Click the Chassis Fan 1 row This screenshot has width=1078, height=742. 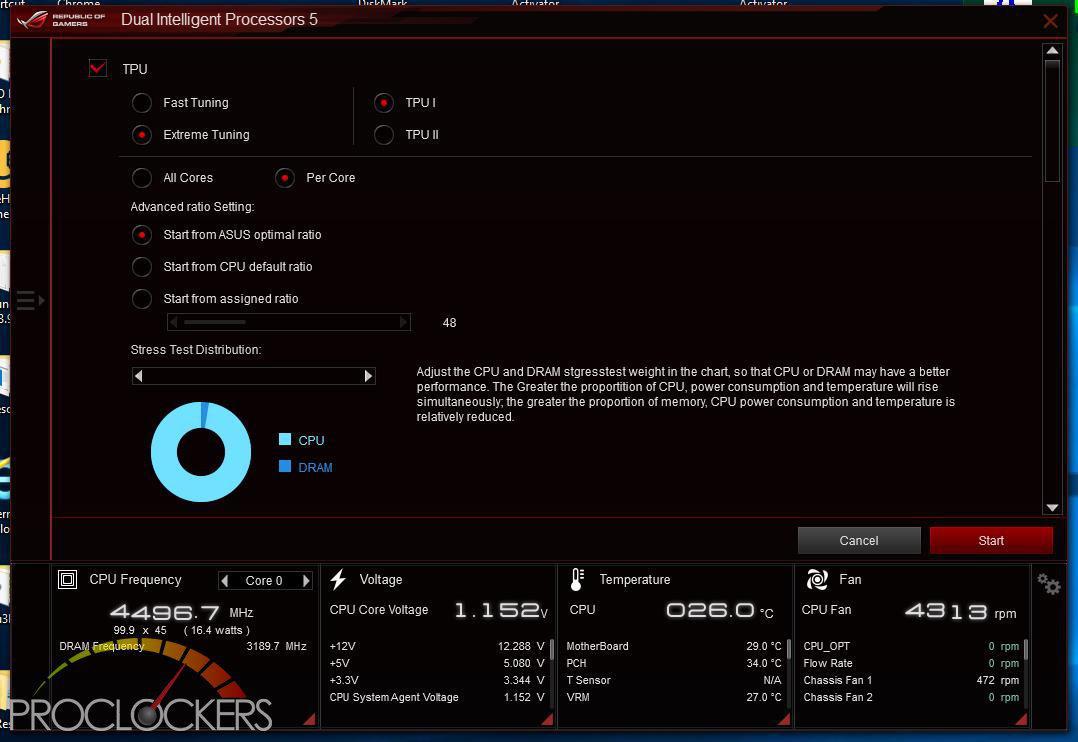coord(911,680)
